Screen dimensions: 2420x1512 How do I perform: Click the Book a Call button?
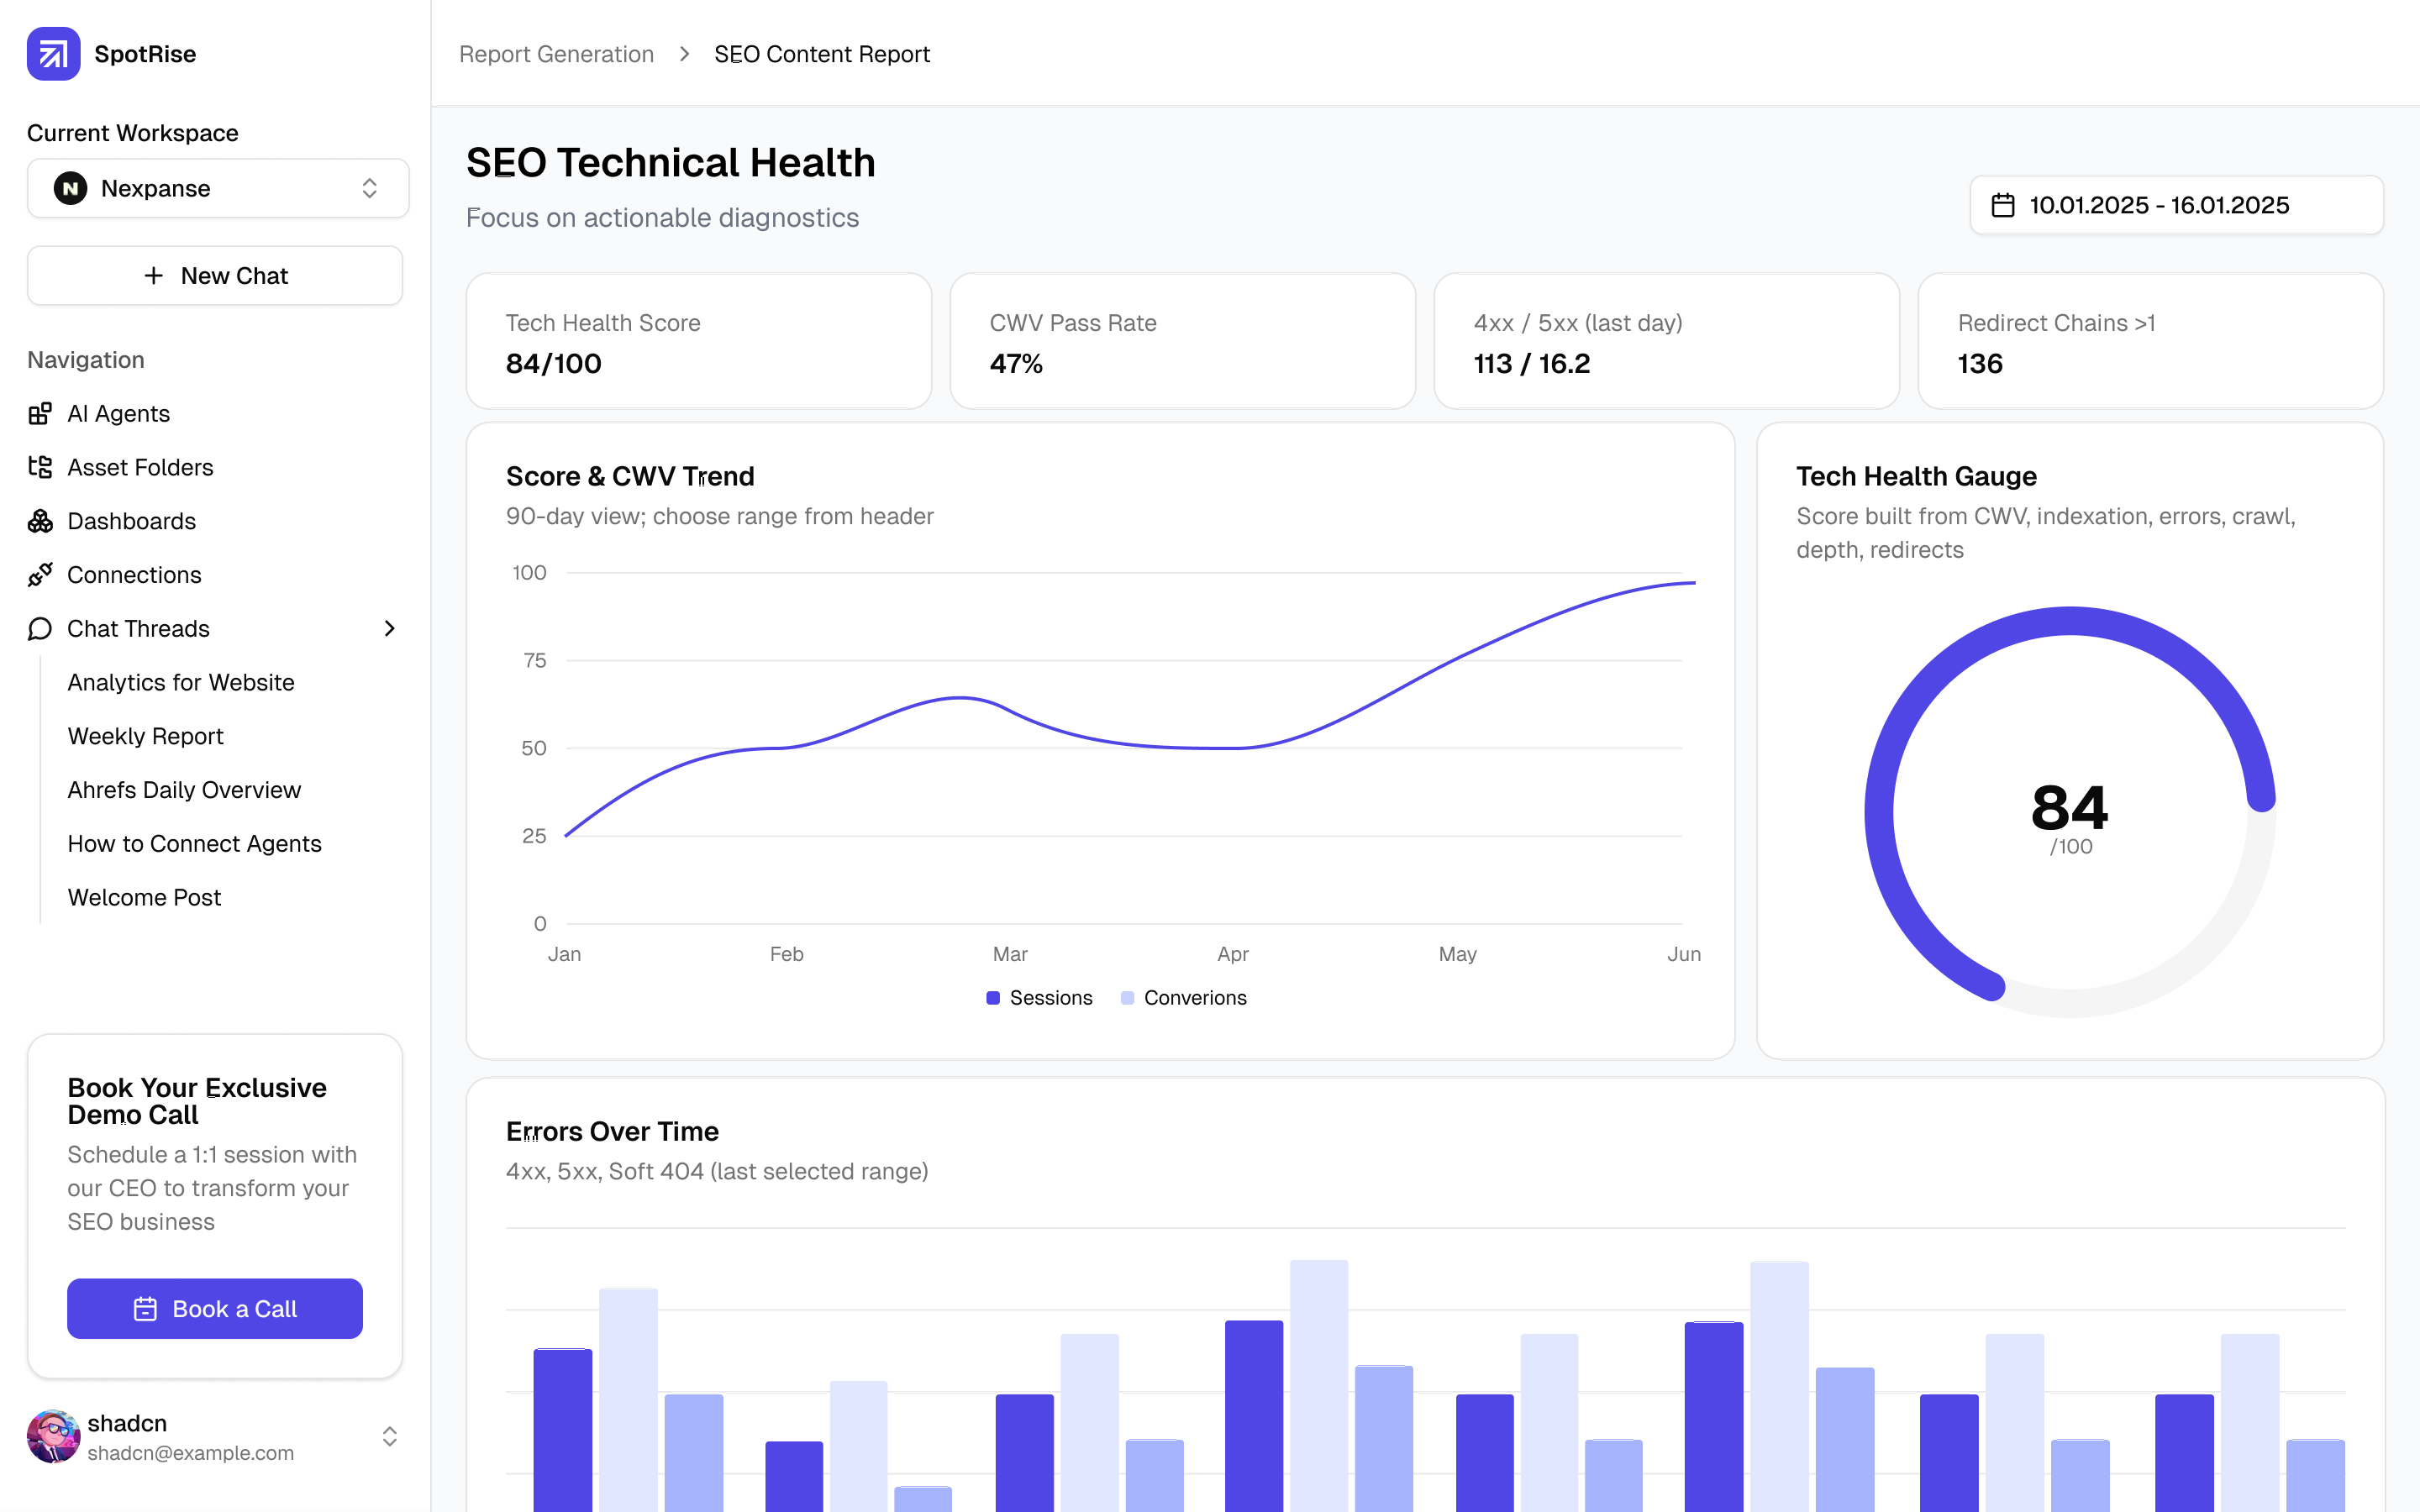215,1309
